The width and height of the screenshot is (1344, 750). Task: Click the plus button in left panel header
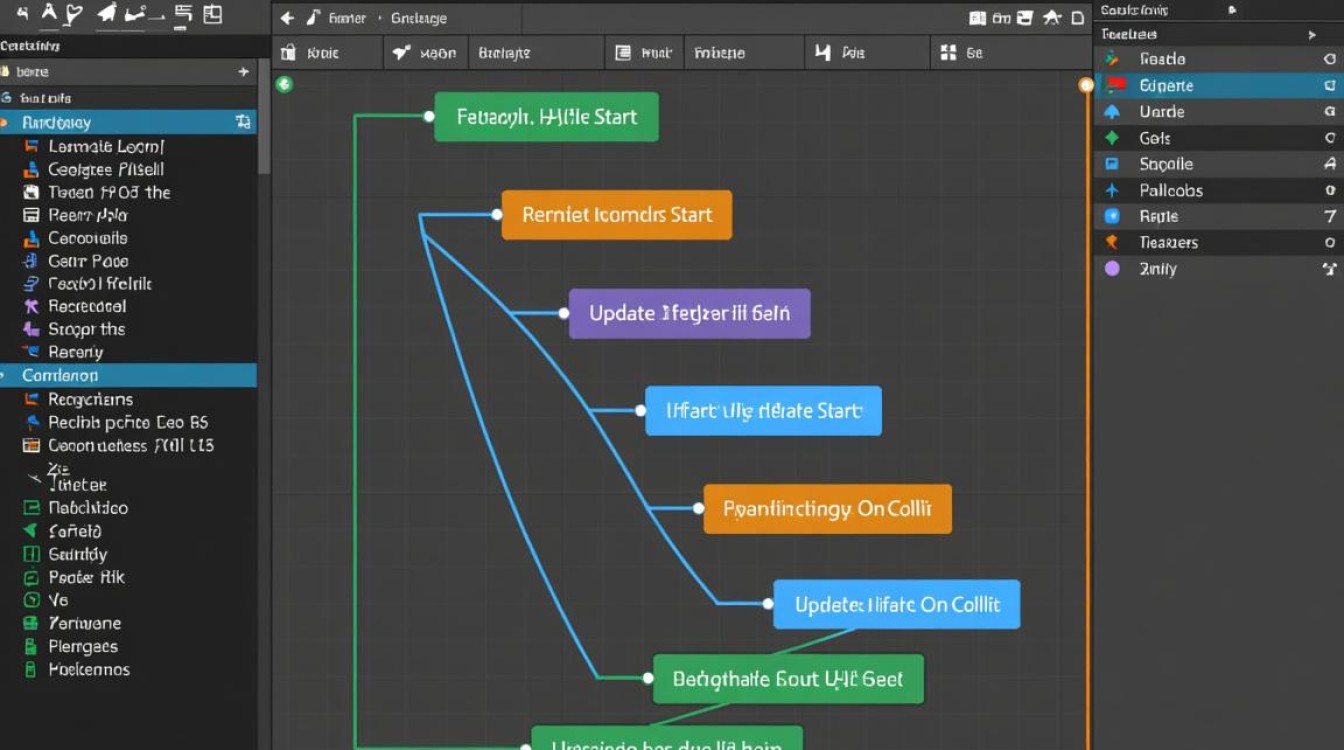pyautogui.click(x=243, y=72)
